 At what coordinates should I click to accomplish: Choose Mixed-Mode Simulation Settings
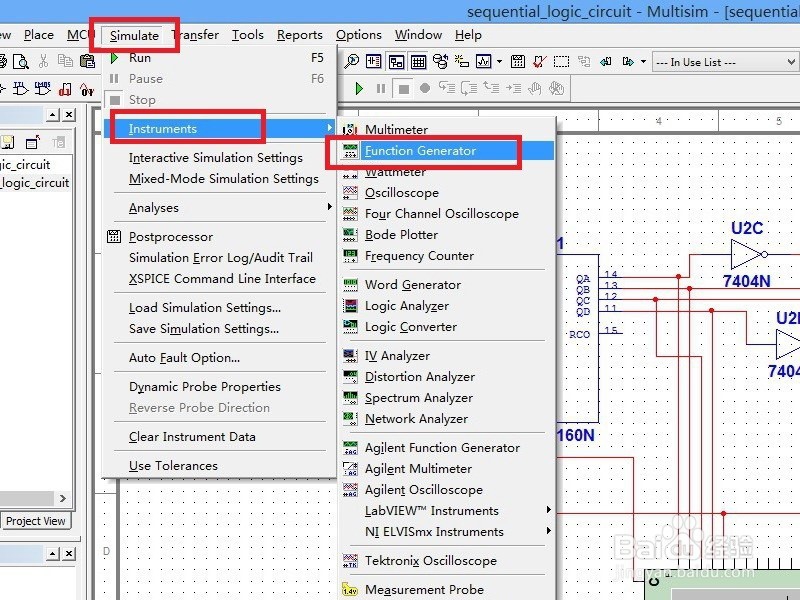(x=219, y=179)
